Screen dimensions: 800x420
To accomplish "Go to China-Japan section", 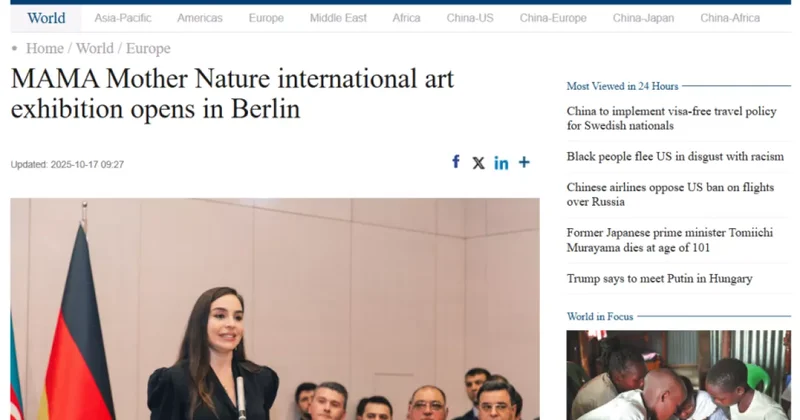I will pos(642,18).
